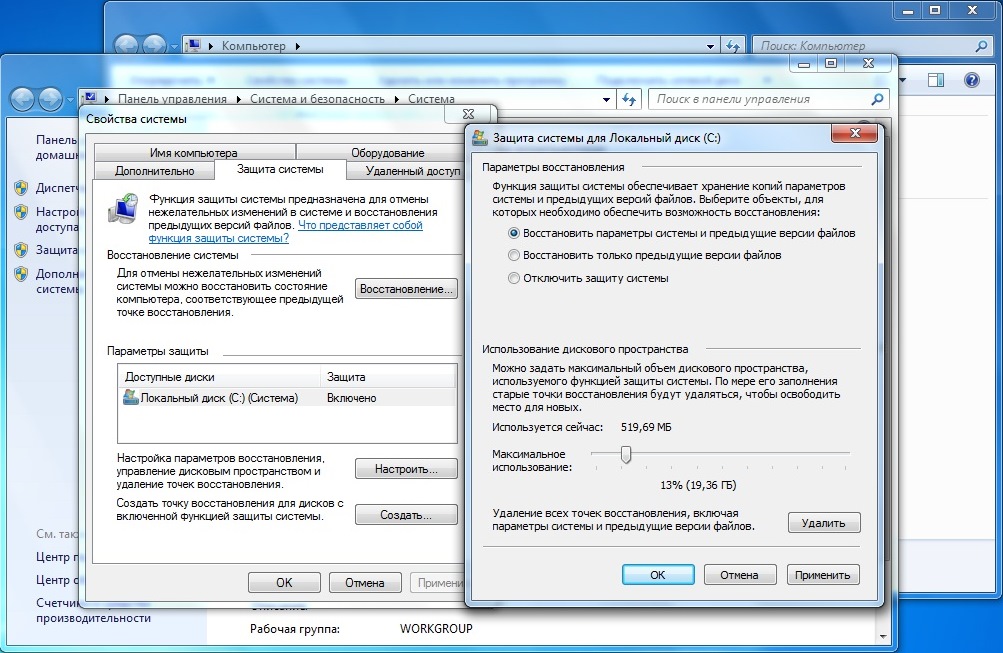Expand the arrow after Система и безопасность breadcrumb
Image resolution: width=1003 pixels, height=653 pixels.
click(x=396, y=99)
